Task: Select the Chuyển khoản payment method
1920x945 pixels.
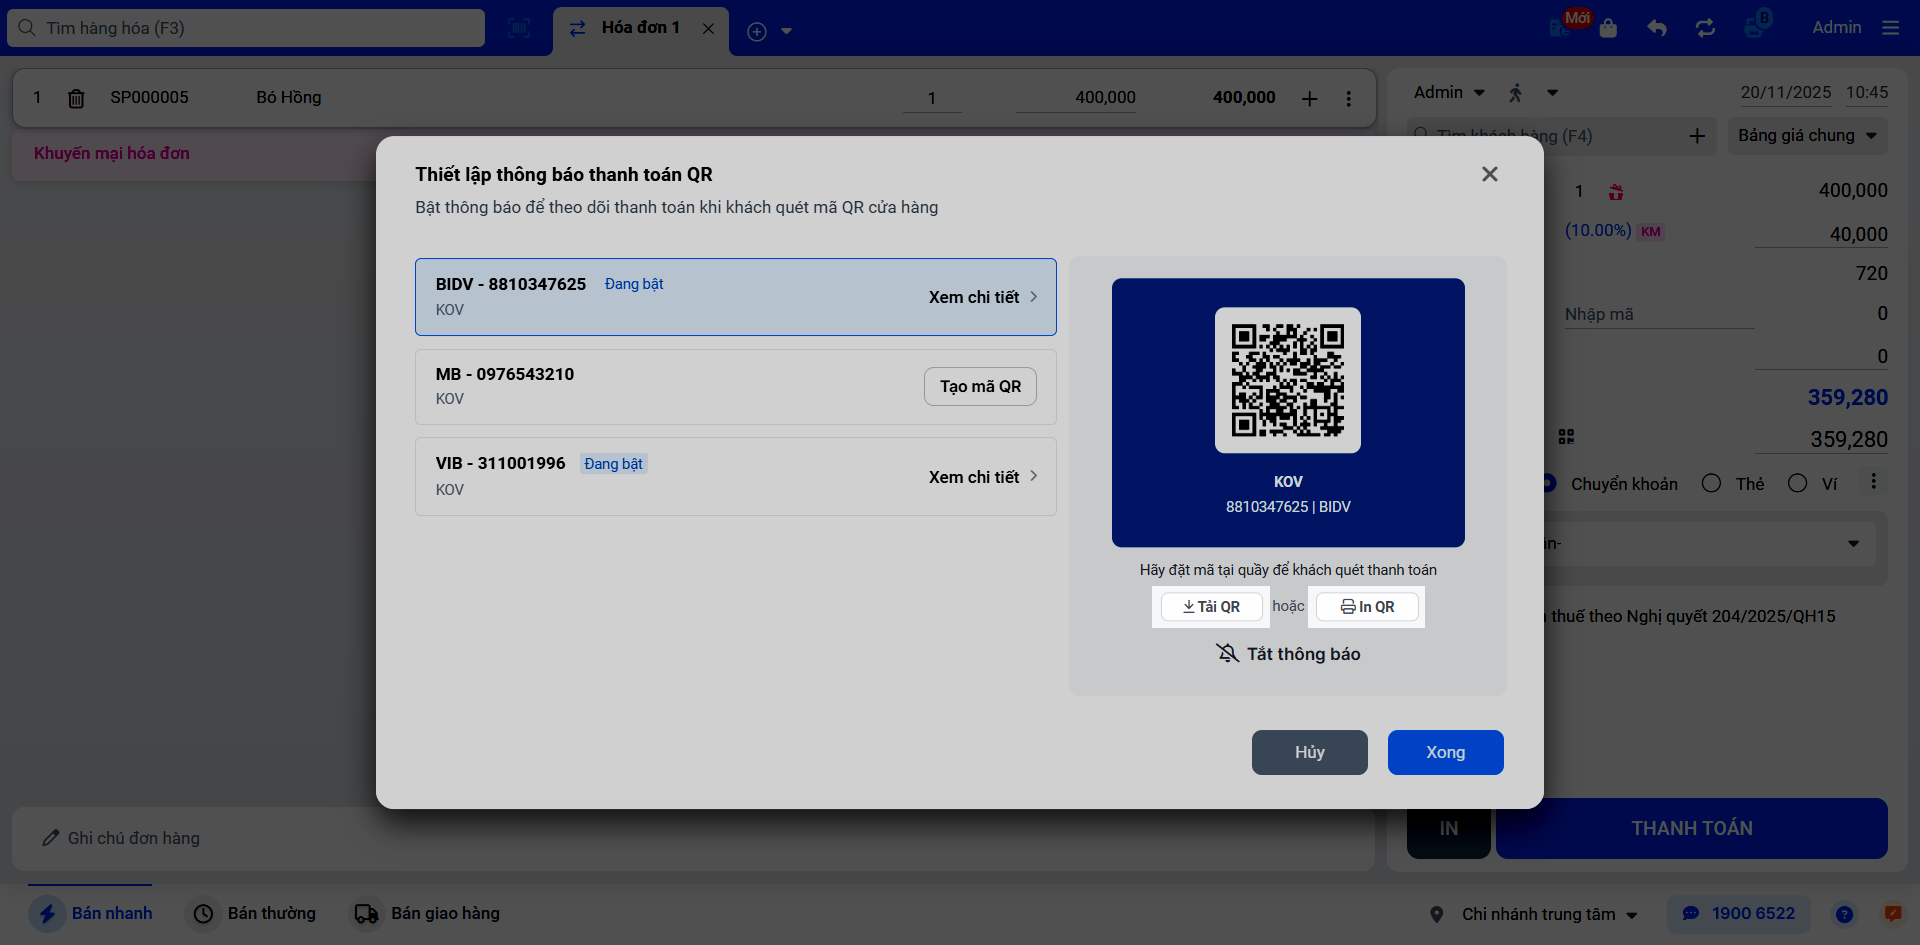Action: coord(1624,484)
